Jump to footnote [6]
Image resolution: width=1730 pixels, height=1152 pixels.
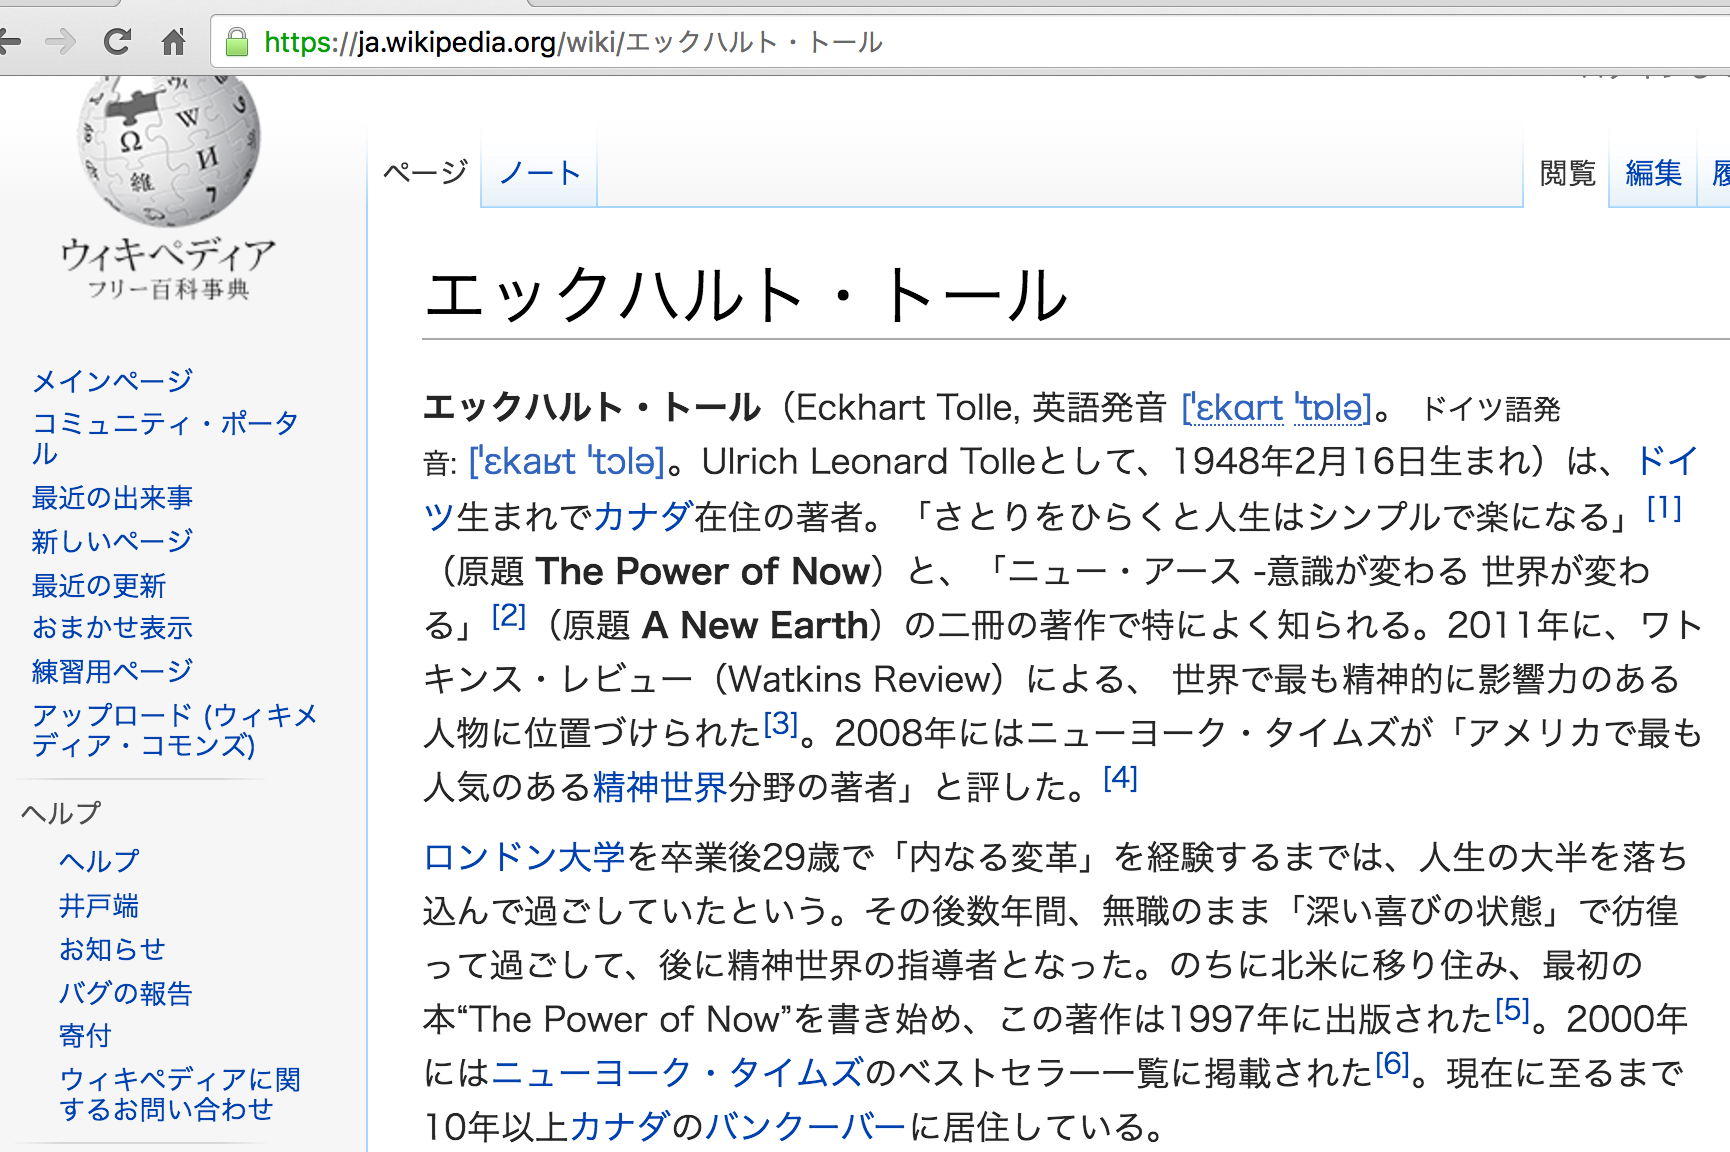pos(1392,1064)
